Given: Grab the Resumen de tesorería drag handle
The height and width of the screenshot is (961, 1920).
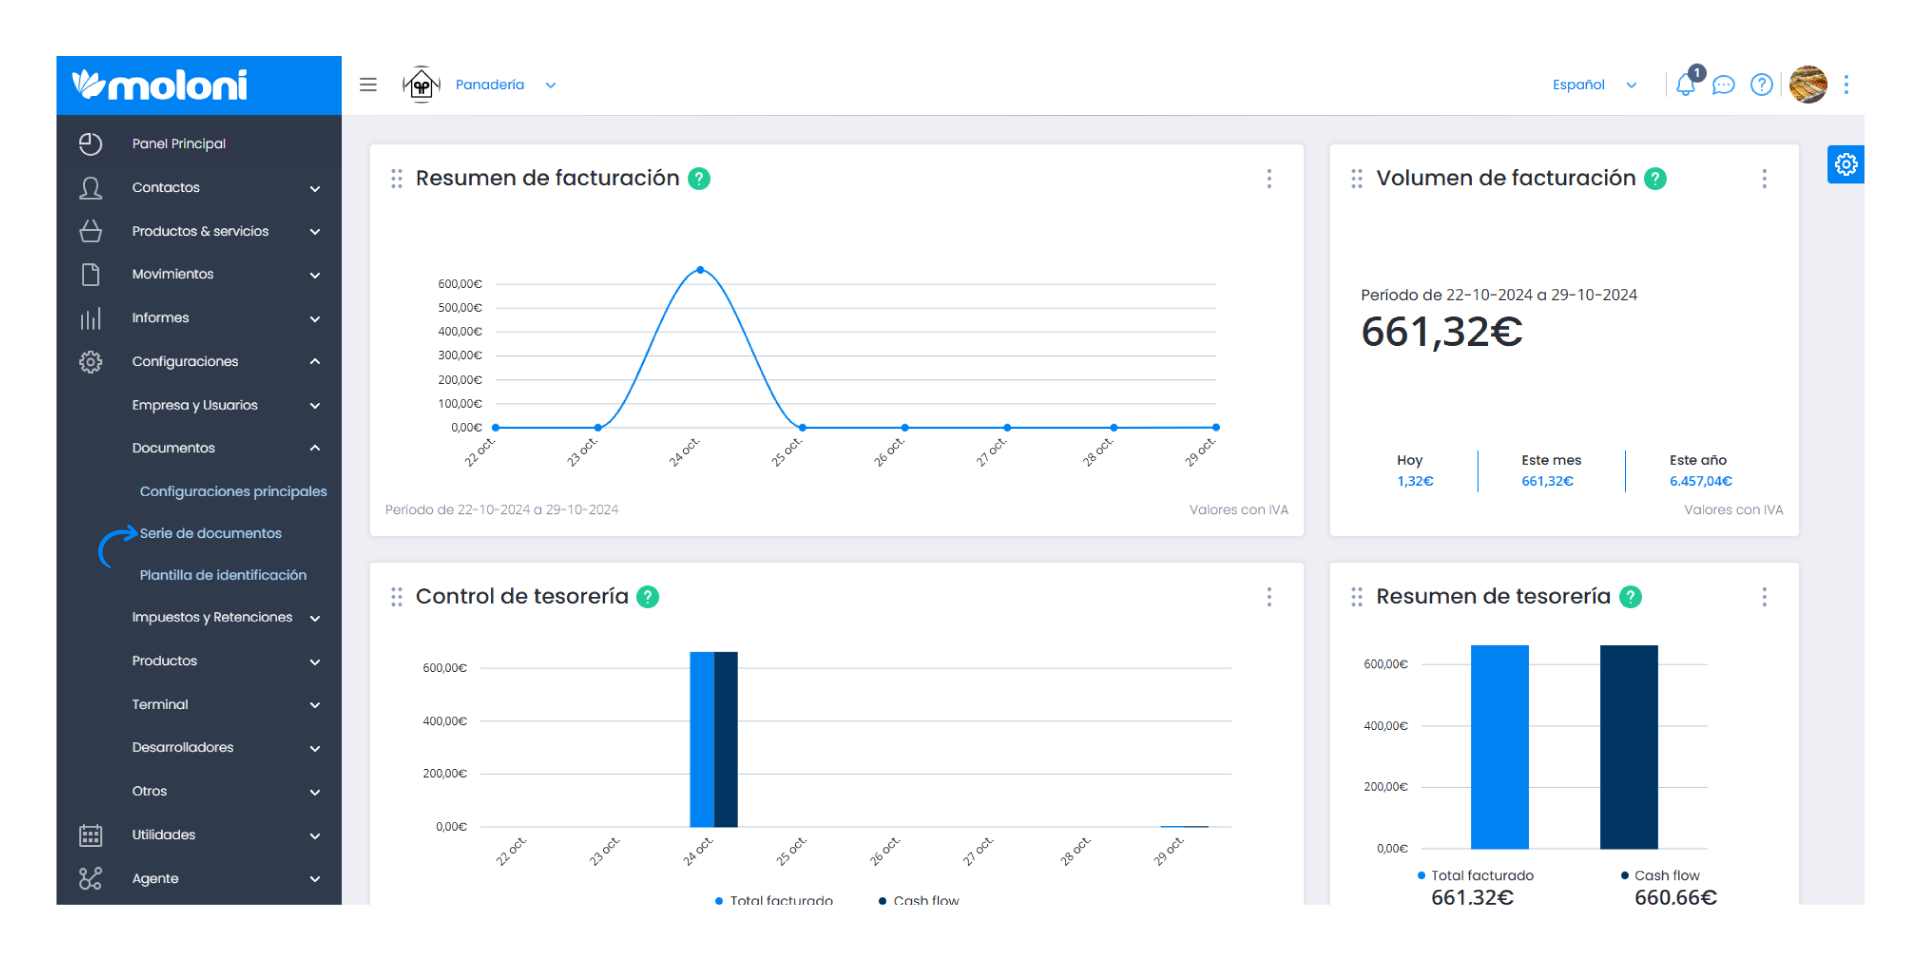Looking at the screenshot, I should click(x=1357, y=596).
